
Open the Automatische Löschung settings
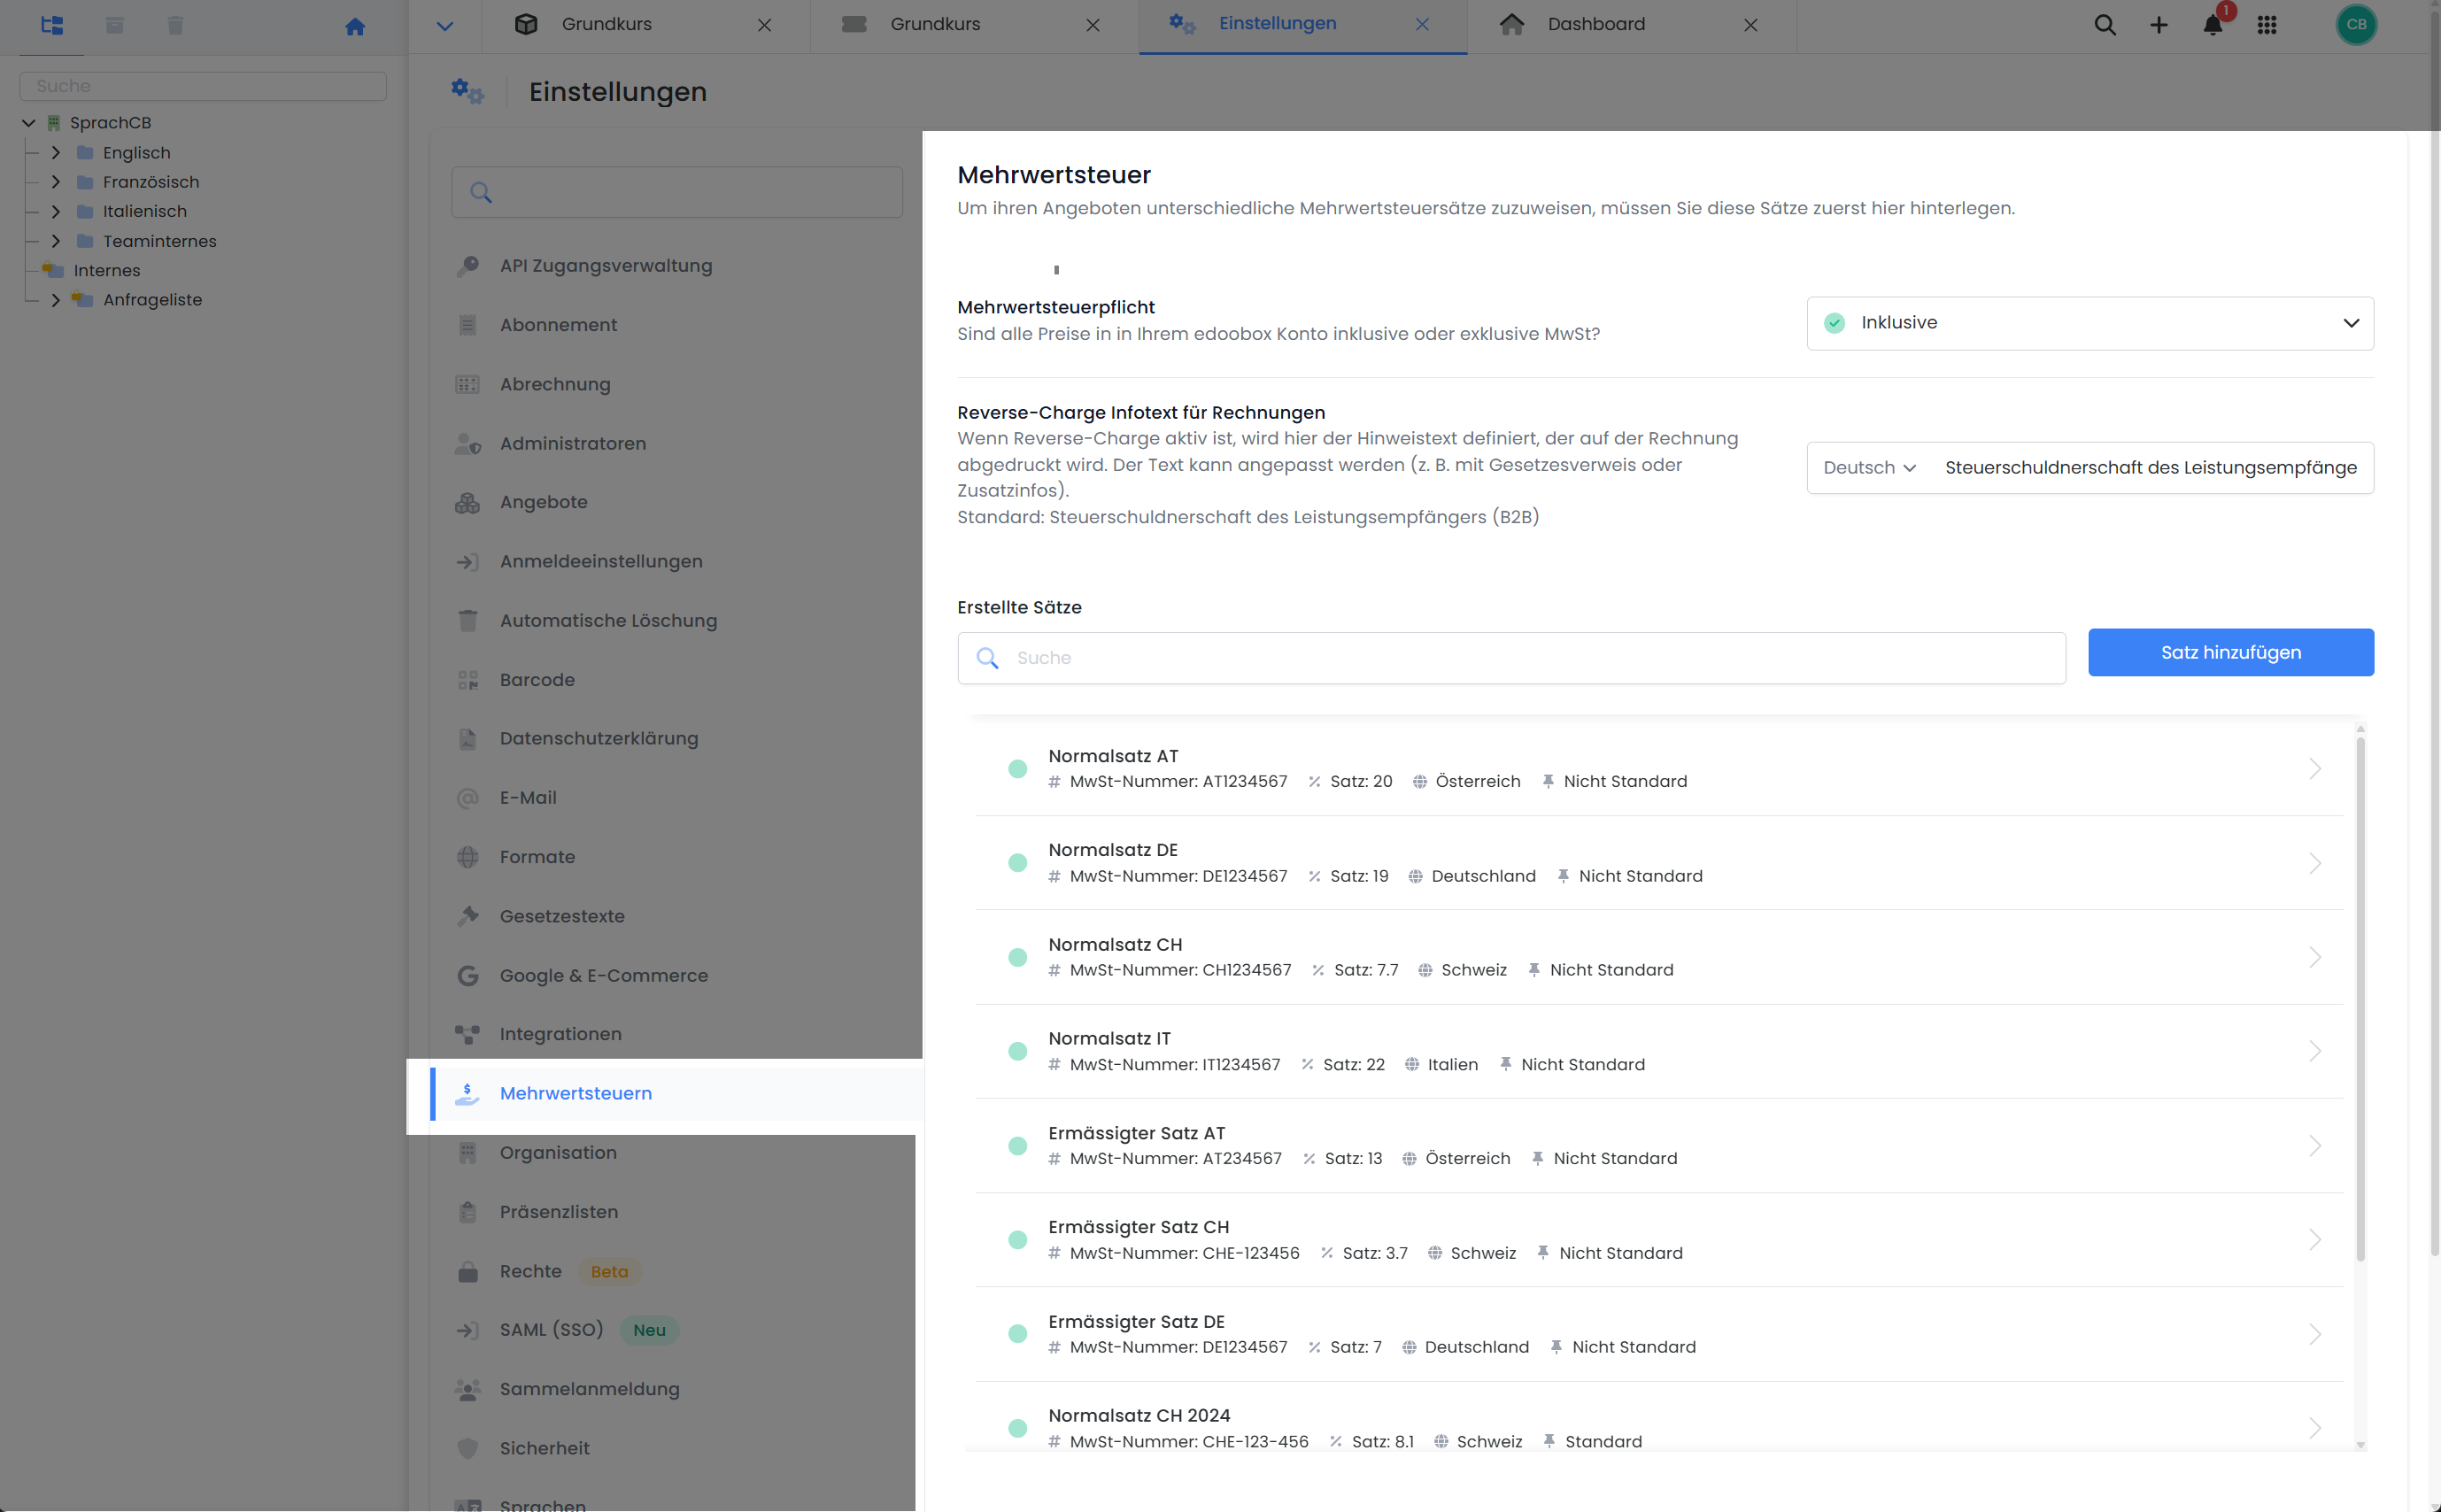608,620
